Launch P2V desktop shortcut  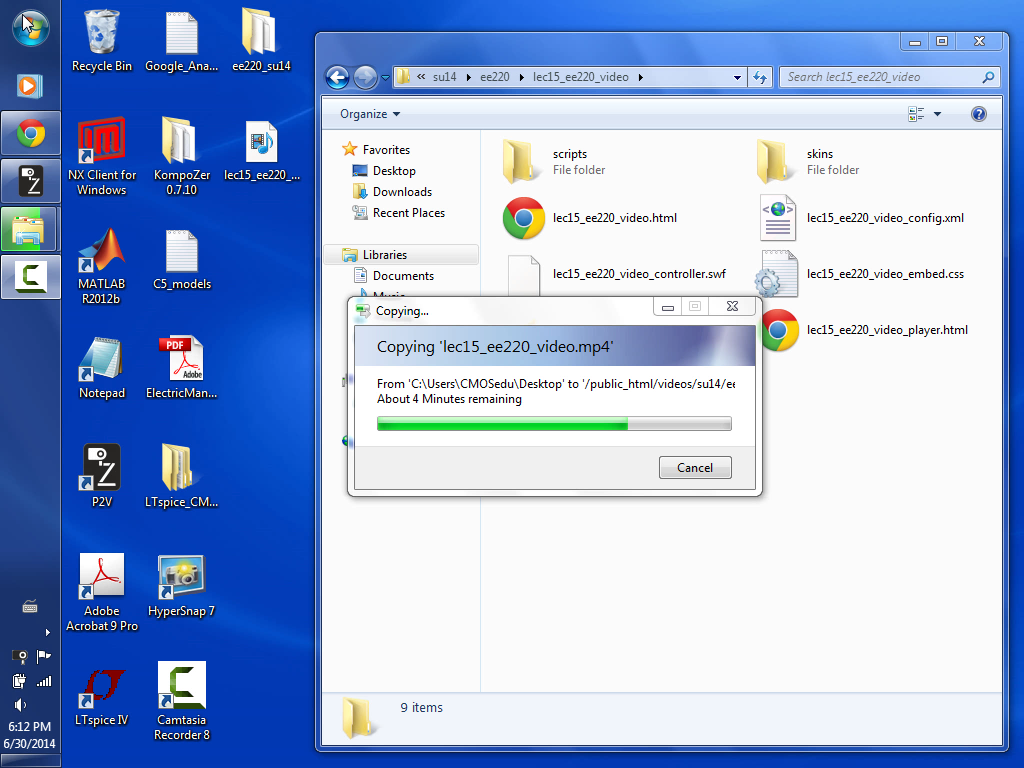coord(101,477)
